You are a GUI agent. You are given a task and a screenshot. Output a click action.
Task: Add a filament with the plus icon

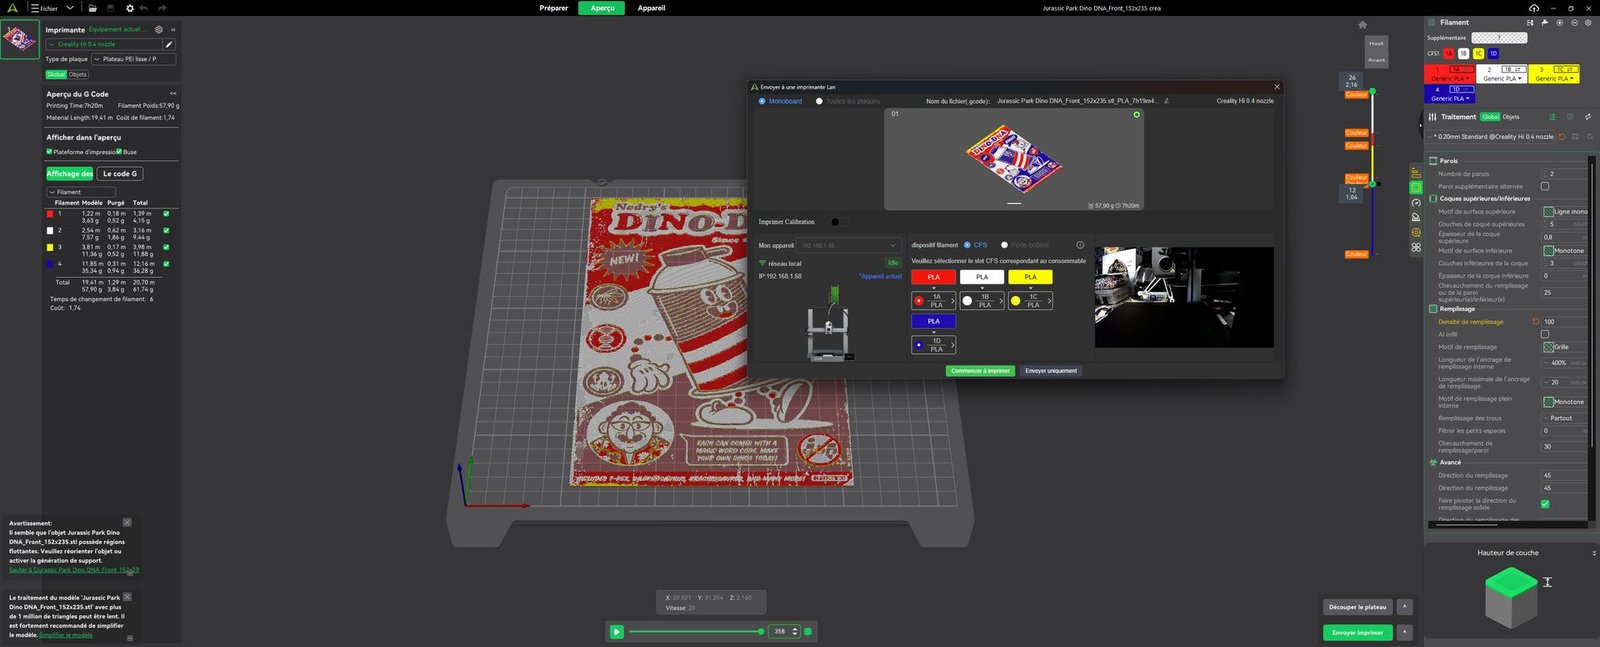1559,22
